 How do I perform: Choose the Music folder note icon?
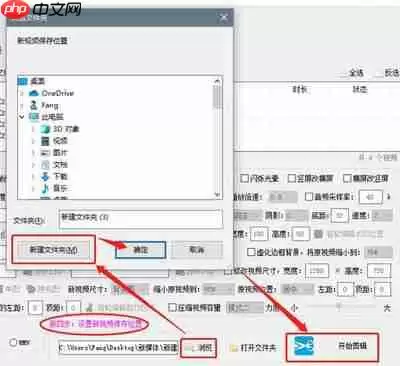pos(45,188)
